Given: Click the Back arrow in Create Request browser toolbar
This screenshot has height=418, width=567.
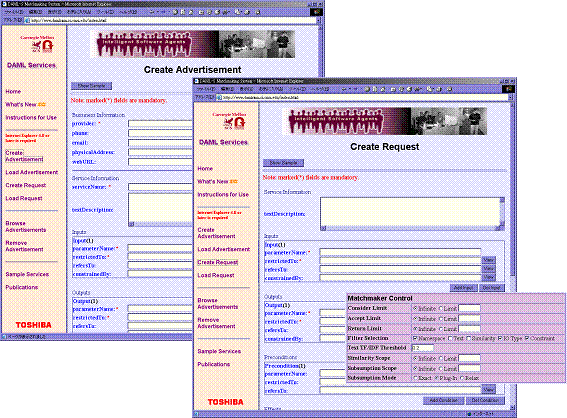Looking at the screenshot, I should coord(343,89).
